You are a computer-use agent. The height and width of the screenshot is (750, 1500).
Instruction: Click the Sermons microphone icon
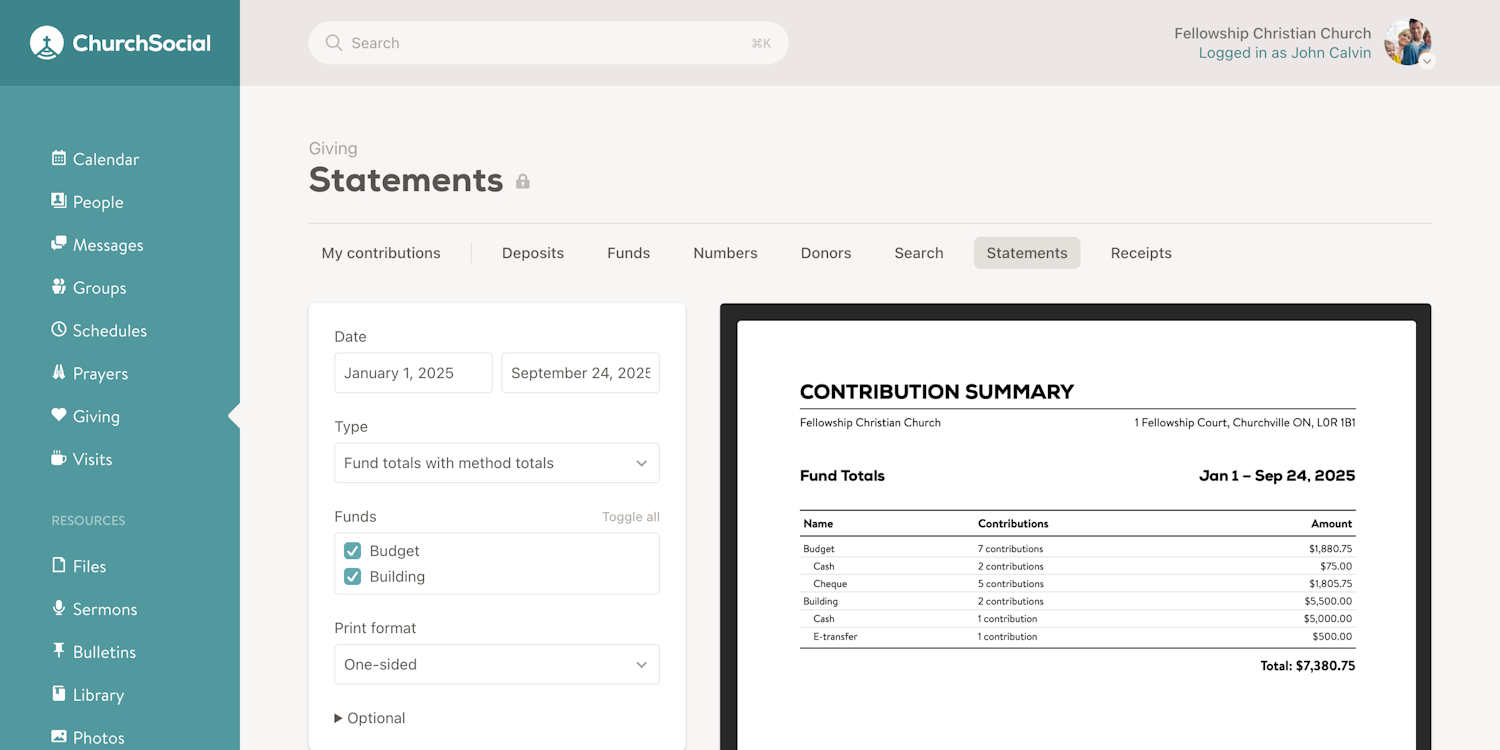[x=59, y=608]
